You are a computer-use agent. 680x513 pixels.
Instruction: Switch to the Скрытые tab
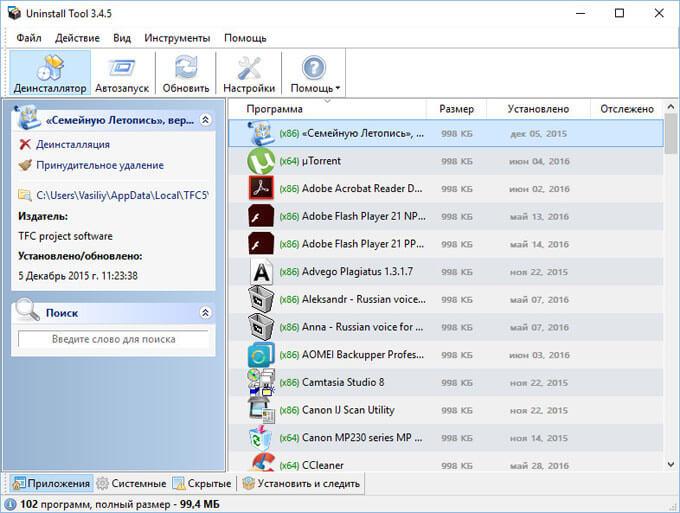(202, 483)
